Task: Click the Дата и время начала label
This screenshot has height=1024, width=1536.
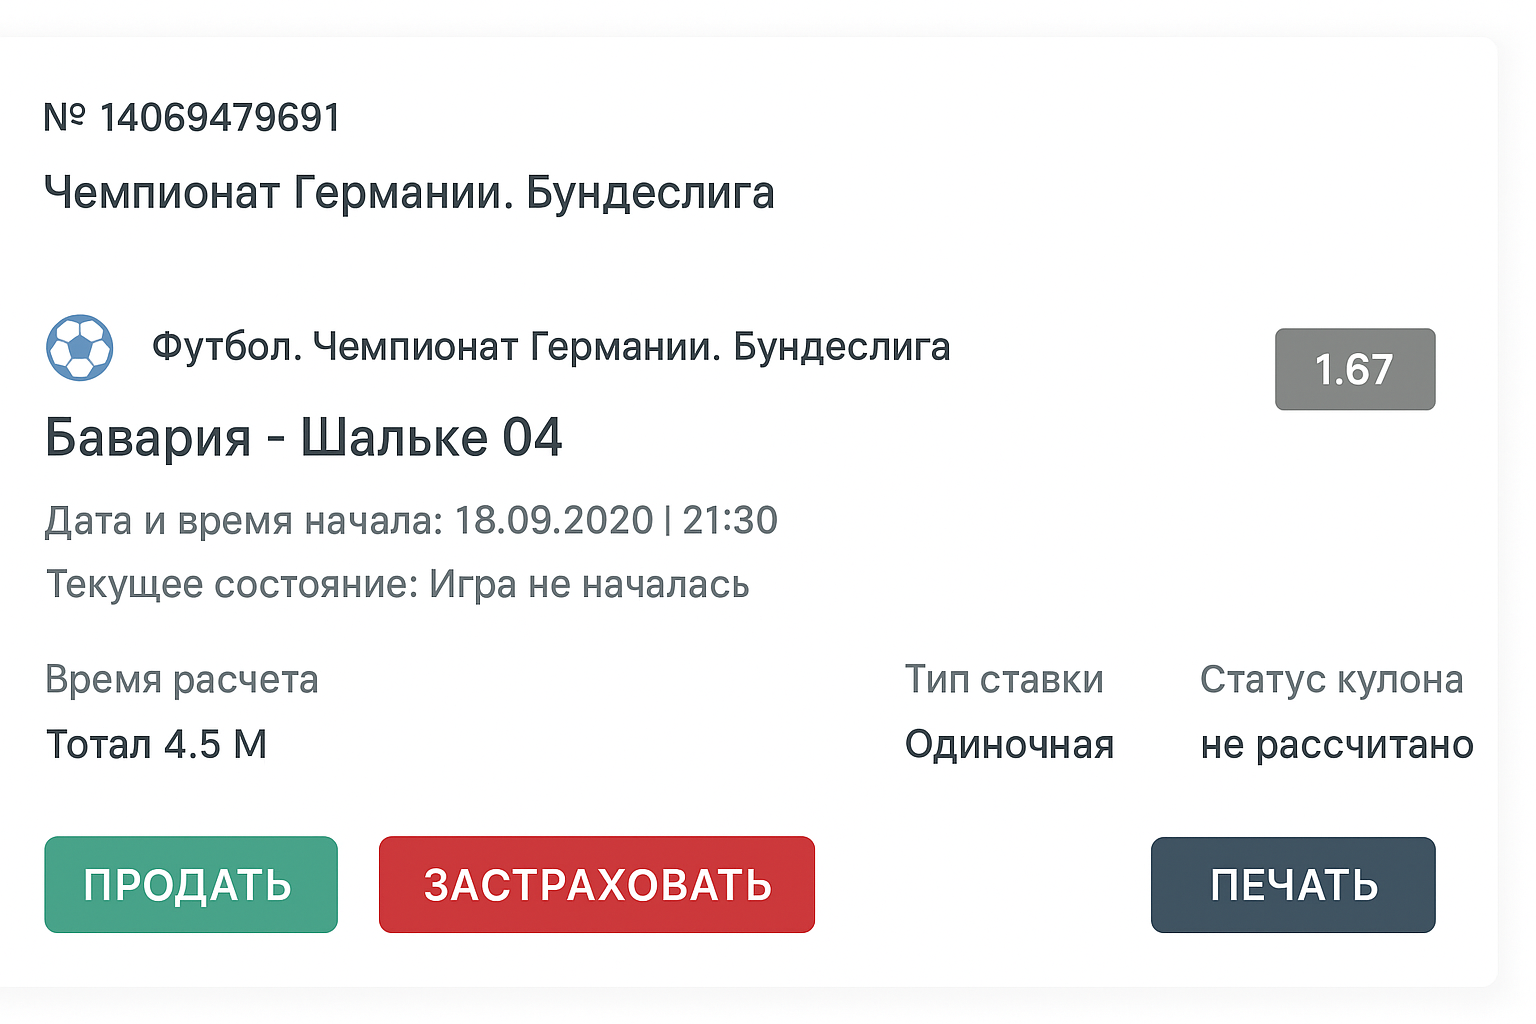Action: [243, 520]
